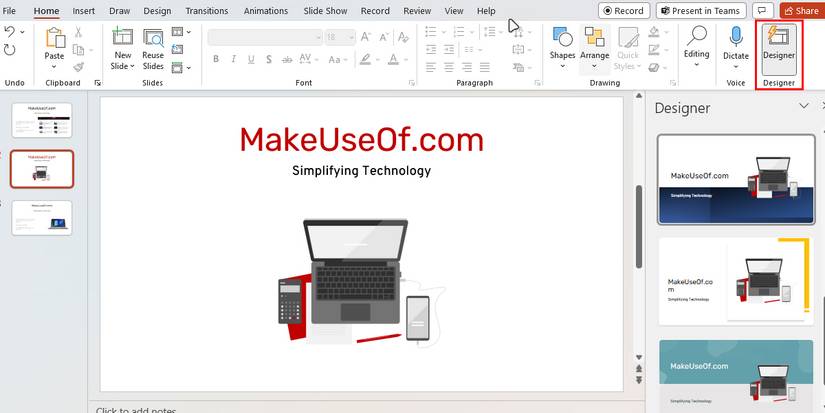Click Clear All Formatting icon
The height and width of the screenshot is (413, 825).
click(404, 37)
